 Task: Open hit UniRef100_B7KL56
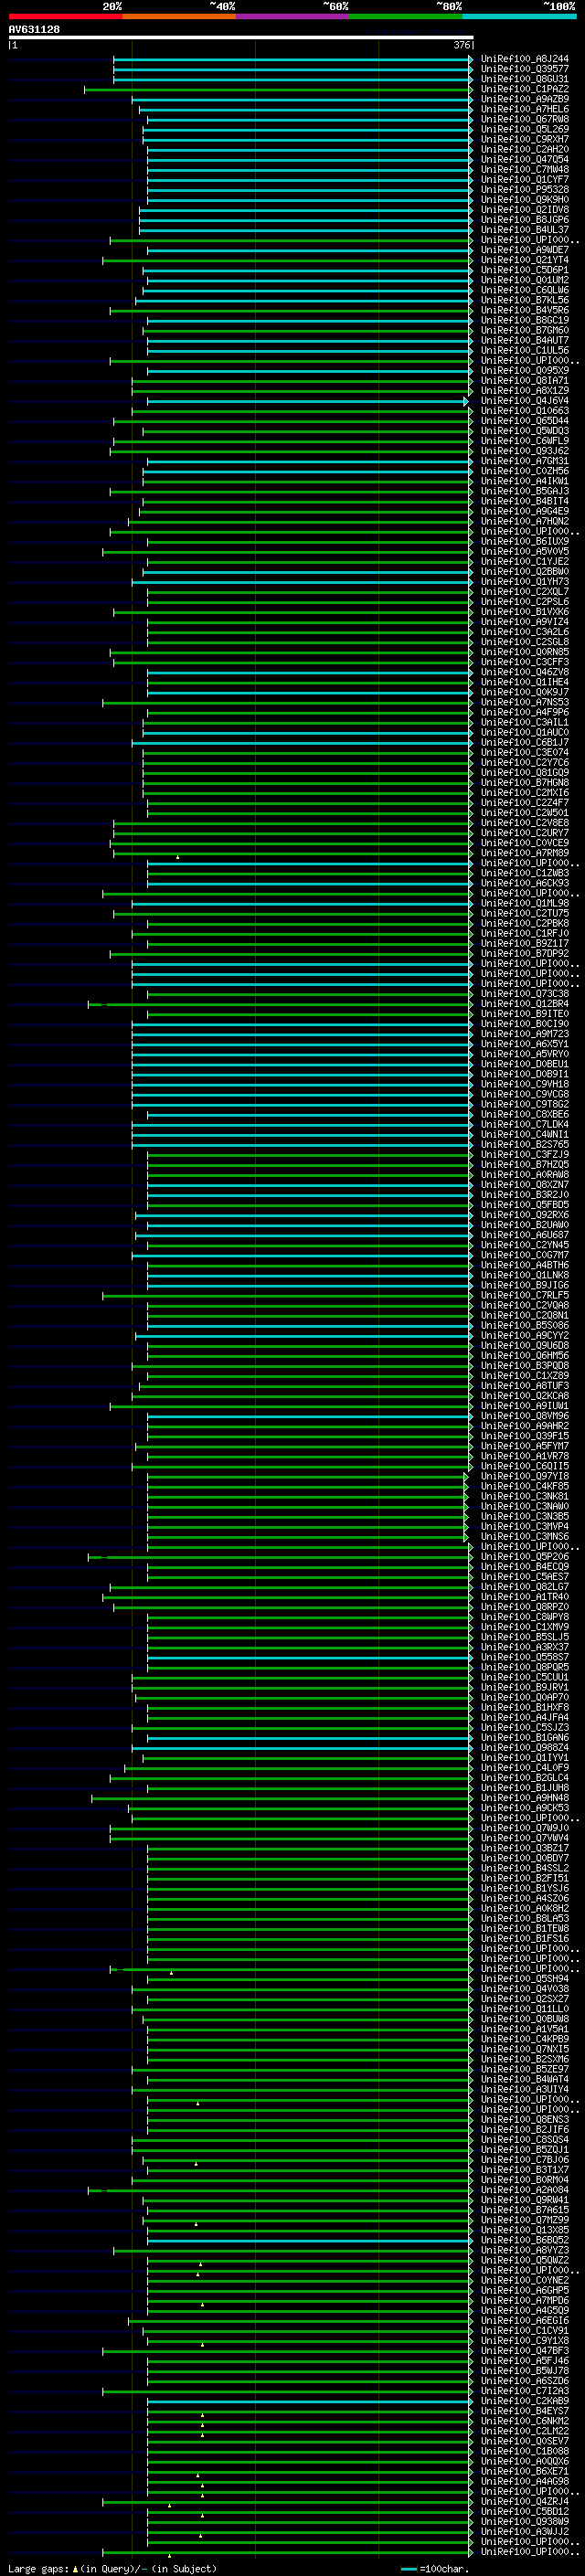525,300
